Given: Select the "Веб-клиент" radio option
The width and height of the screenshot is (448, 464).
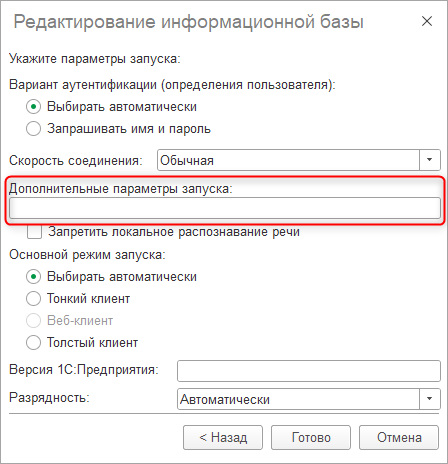Looking at the screenshot, I should point(33,320).
